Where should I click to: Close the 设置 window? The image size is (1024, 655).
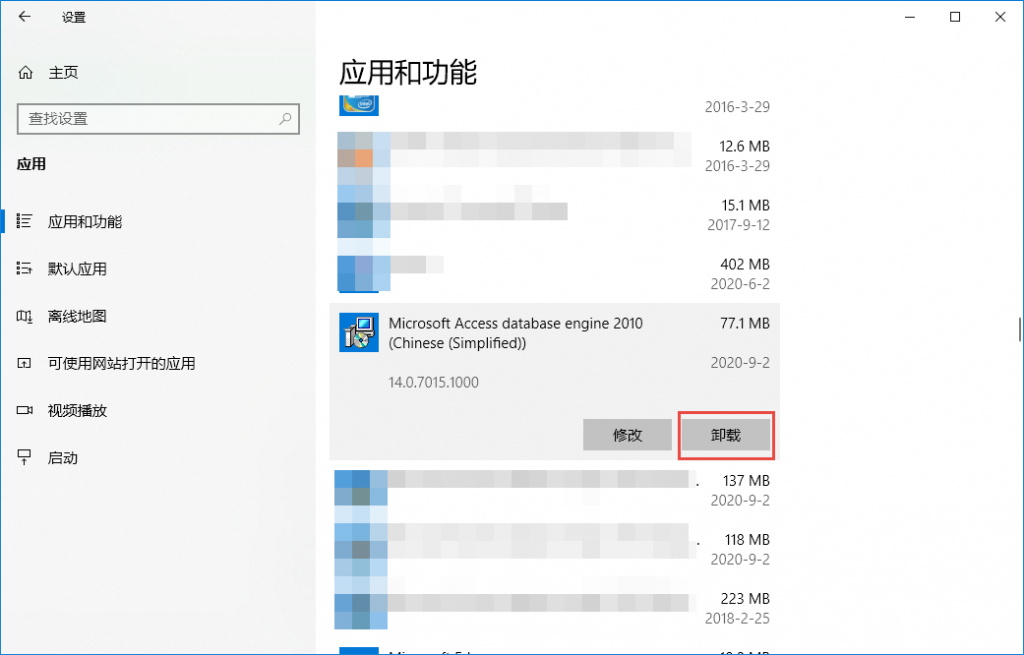(x=1000, y=17)
